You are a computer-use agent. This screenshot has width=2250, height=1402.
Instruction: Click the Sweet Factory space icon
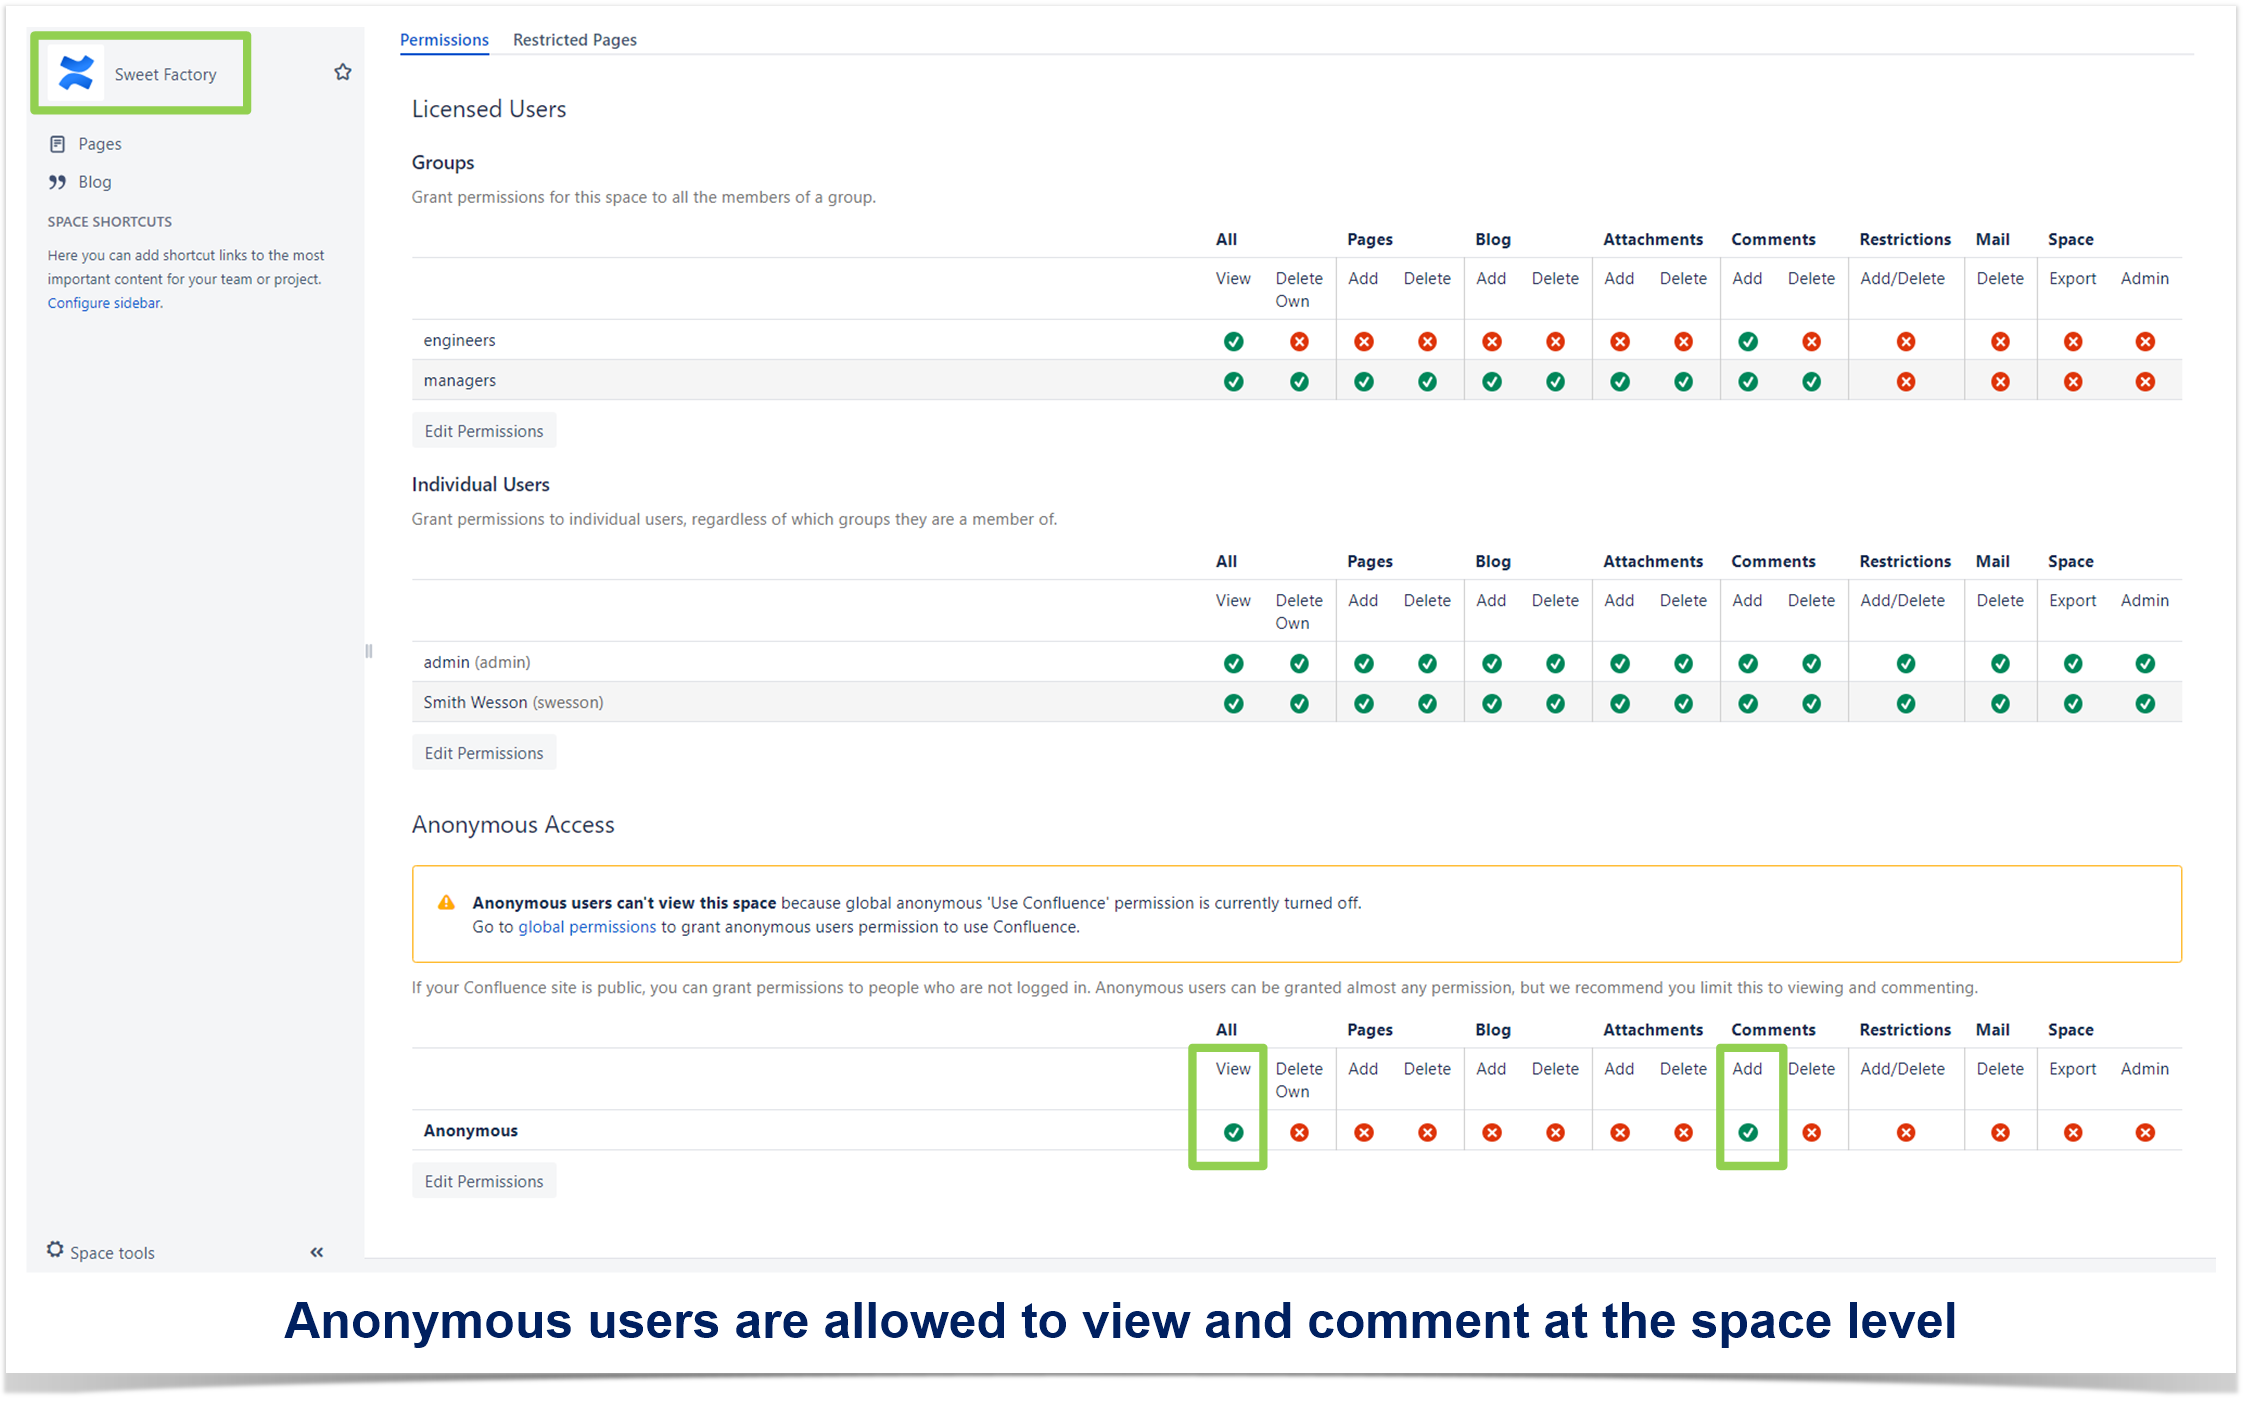(x=74, y=71)
